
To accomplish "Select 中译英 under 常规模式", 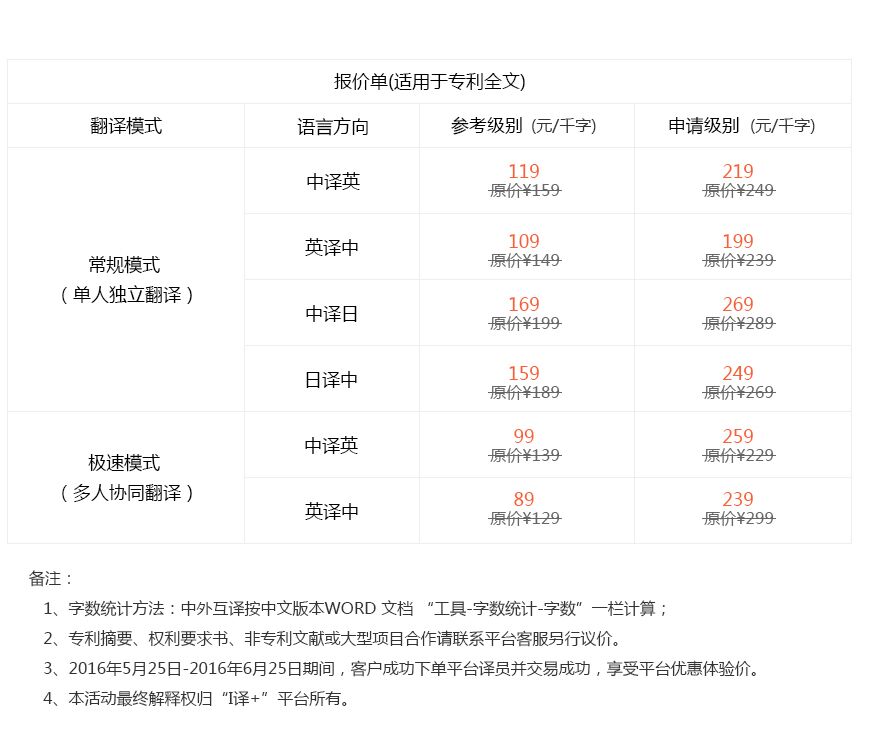I will coord(332,181).
